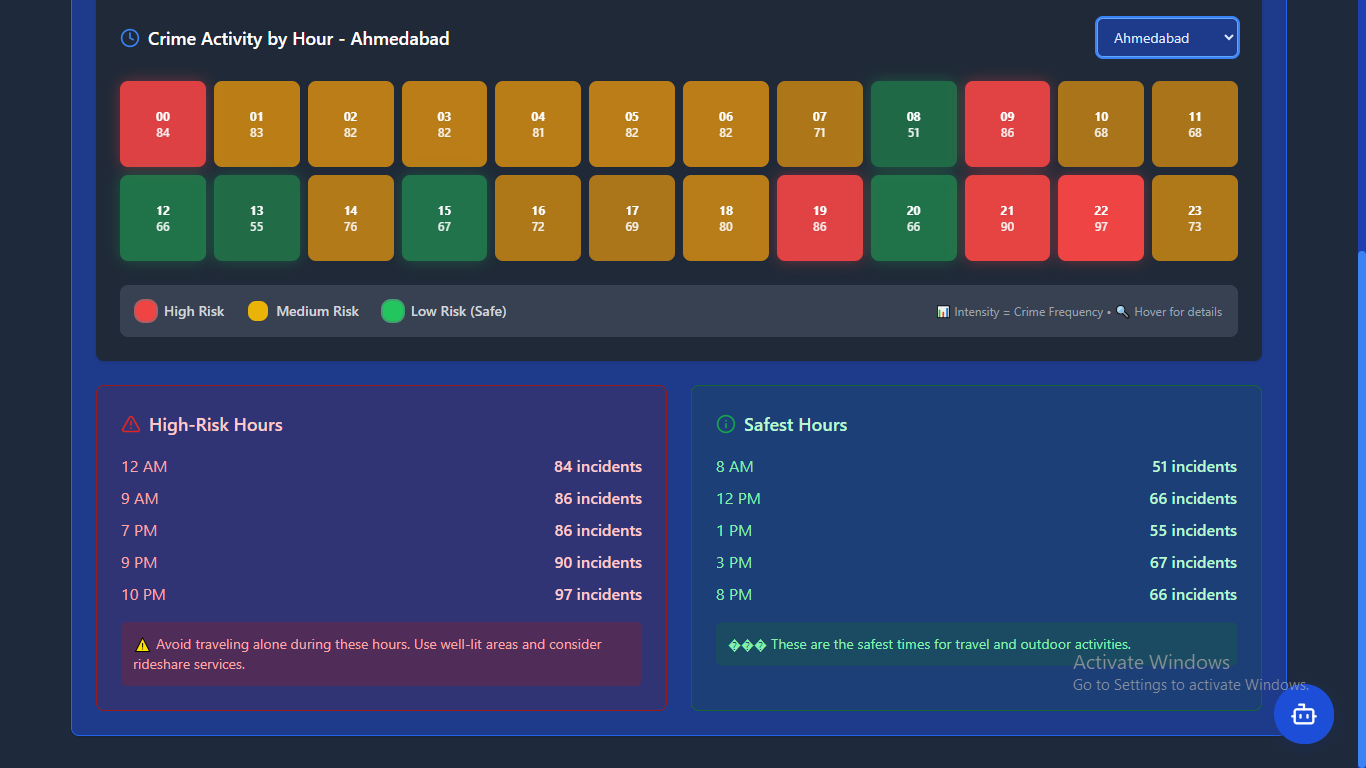This screenshot has width=1366, height=768.
Task: Click the 3 PM safest hours row
Action: [x=976, y=563]
